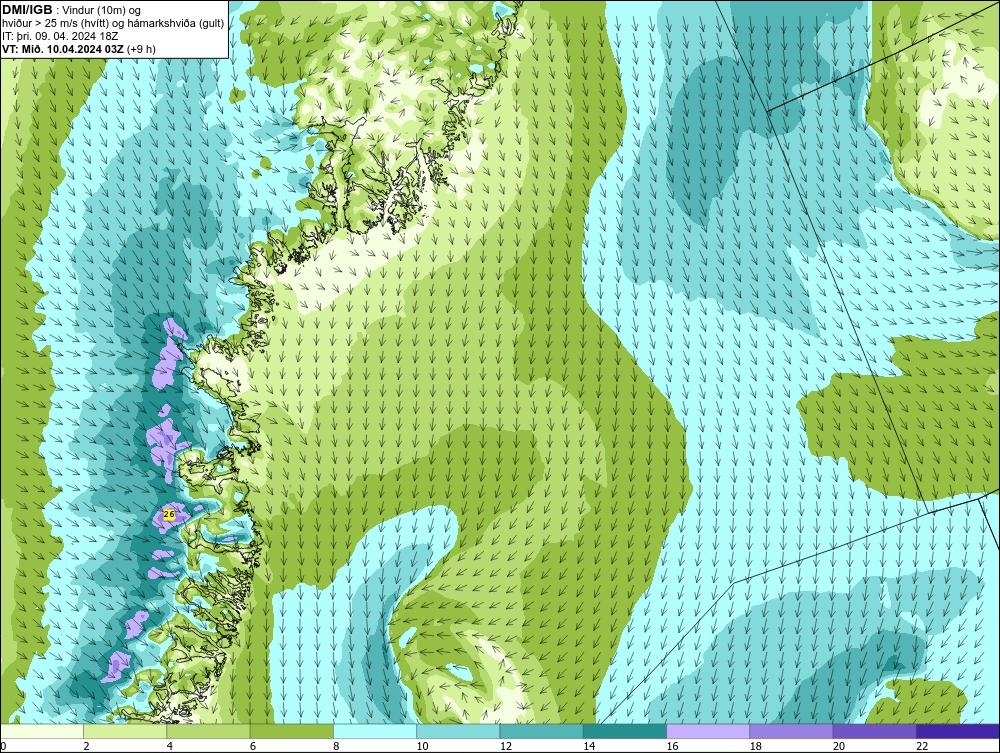Viewport: 1000px width, 753px height.
Task: Click the '14' scale label
Action: [x=589, y=747]
